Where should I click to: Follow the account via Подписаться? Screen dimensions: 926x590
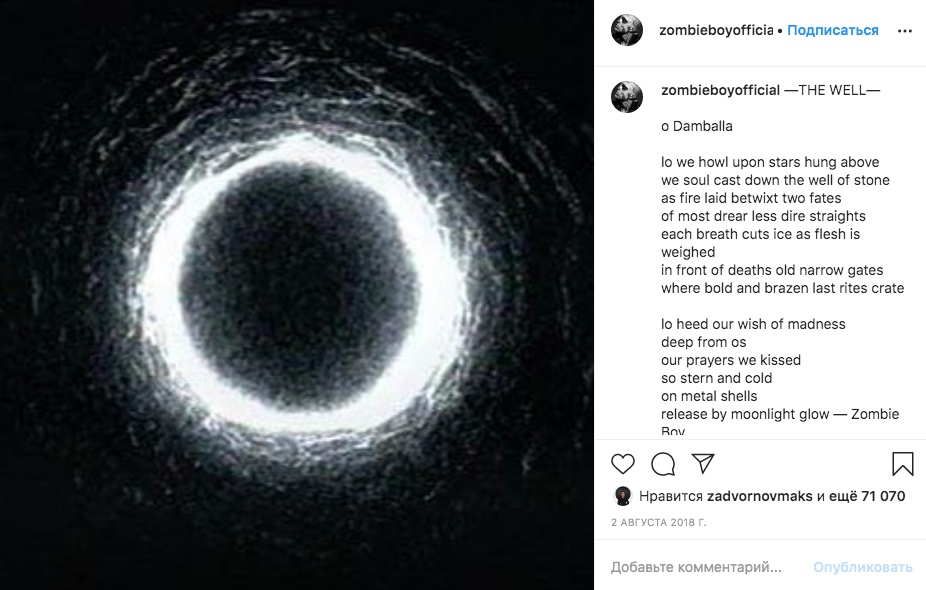coord(832,30)
